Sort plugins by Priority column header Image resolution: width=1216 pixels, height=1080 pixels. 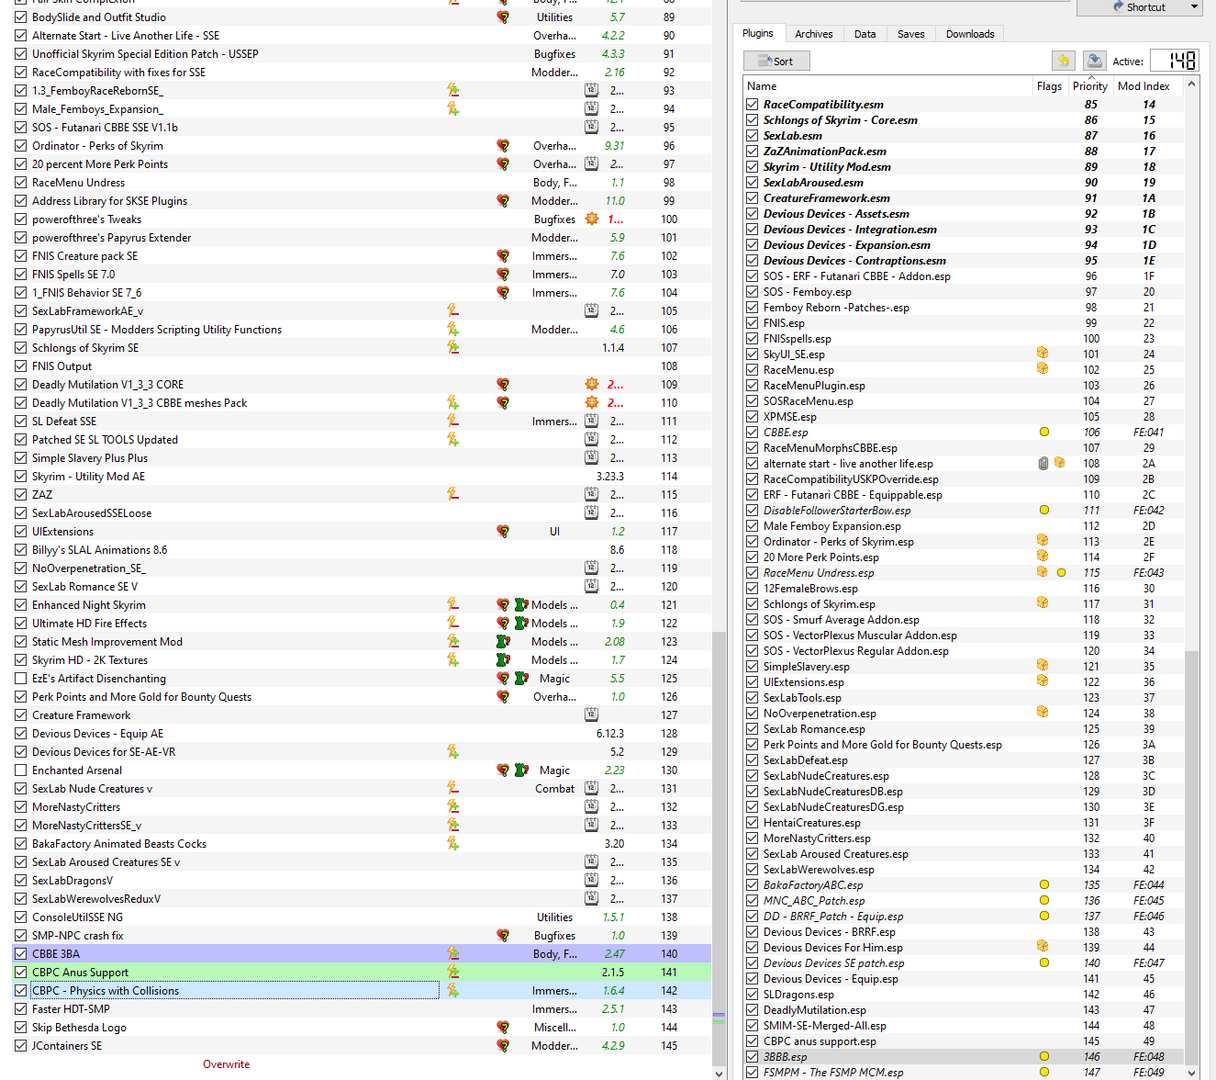pyautogui.click(x=1090, y=86)
